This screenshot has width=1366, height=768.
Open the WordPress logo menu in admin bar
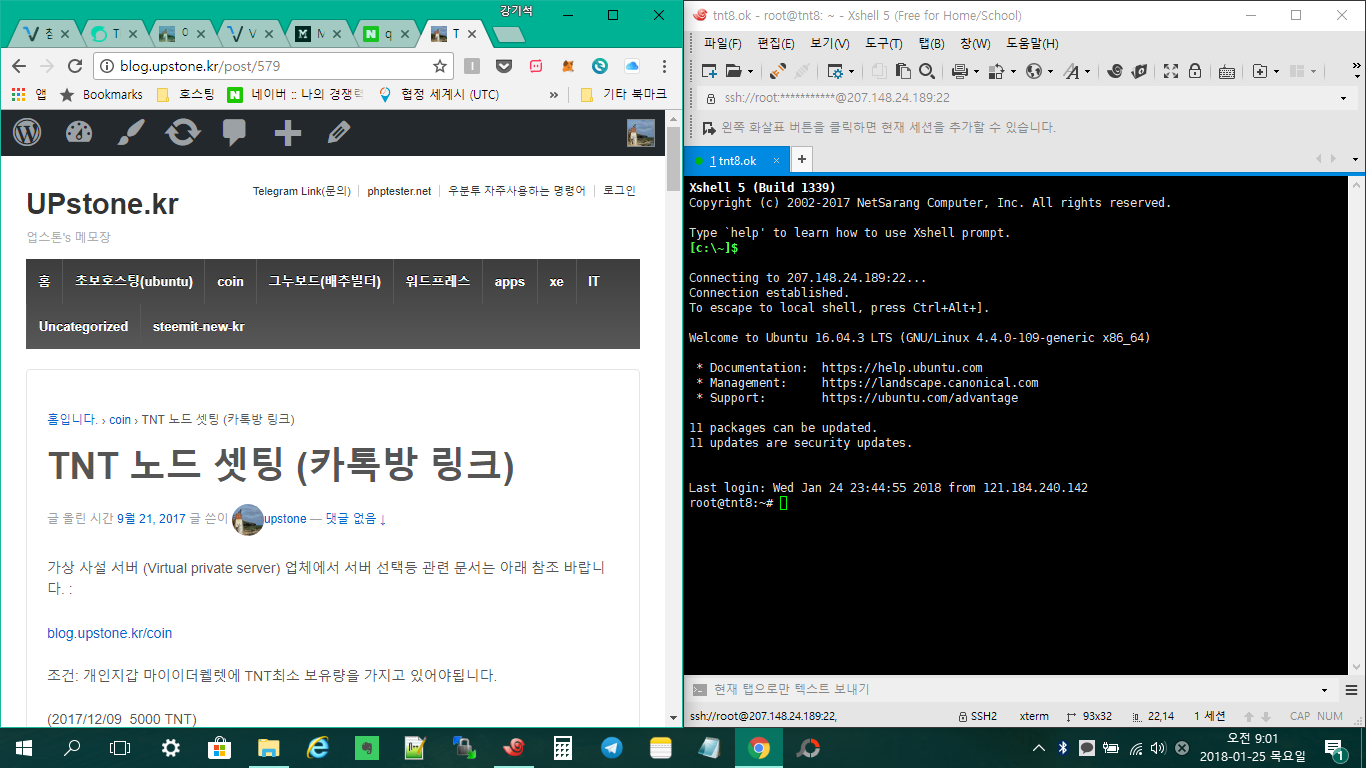tap(27, 132)
